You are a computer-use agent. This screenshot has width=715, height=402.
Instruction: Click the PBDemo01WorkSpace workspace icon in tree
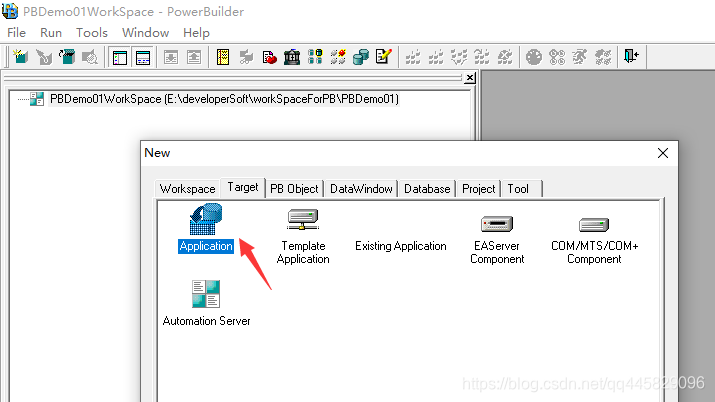coord(36,99)
